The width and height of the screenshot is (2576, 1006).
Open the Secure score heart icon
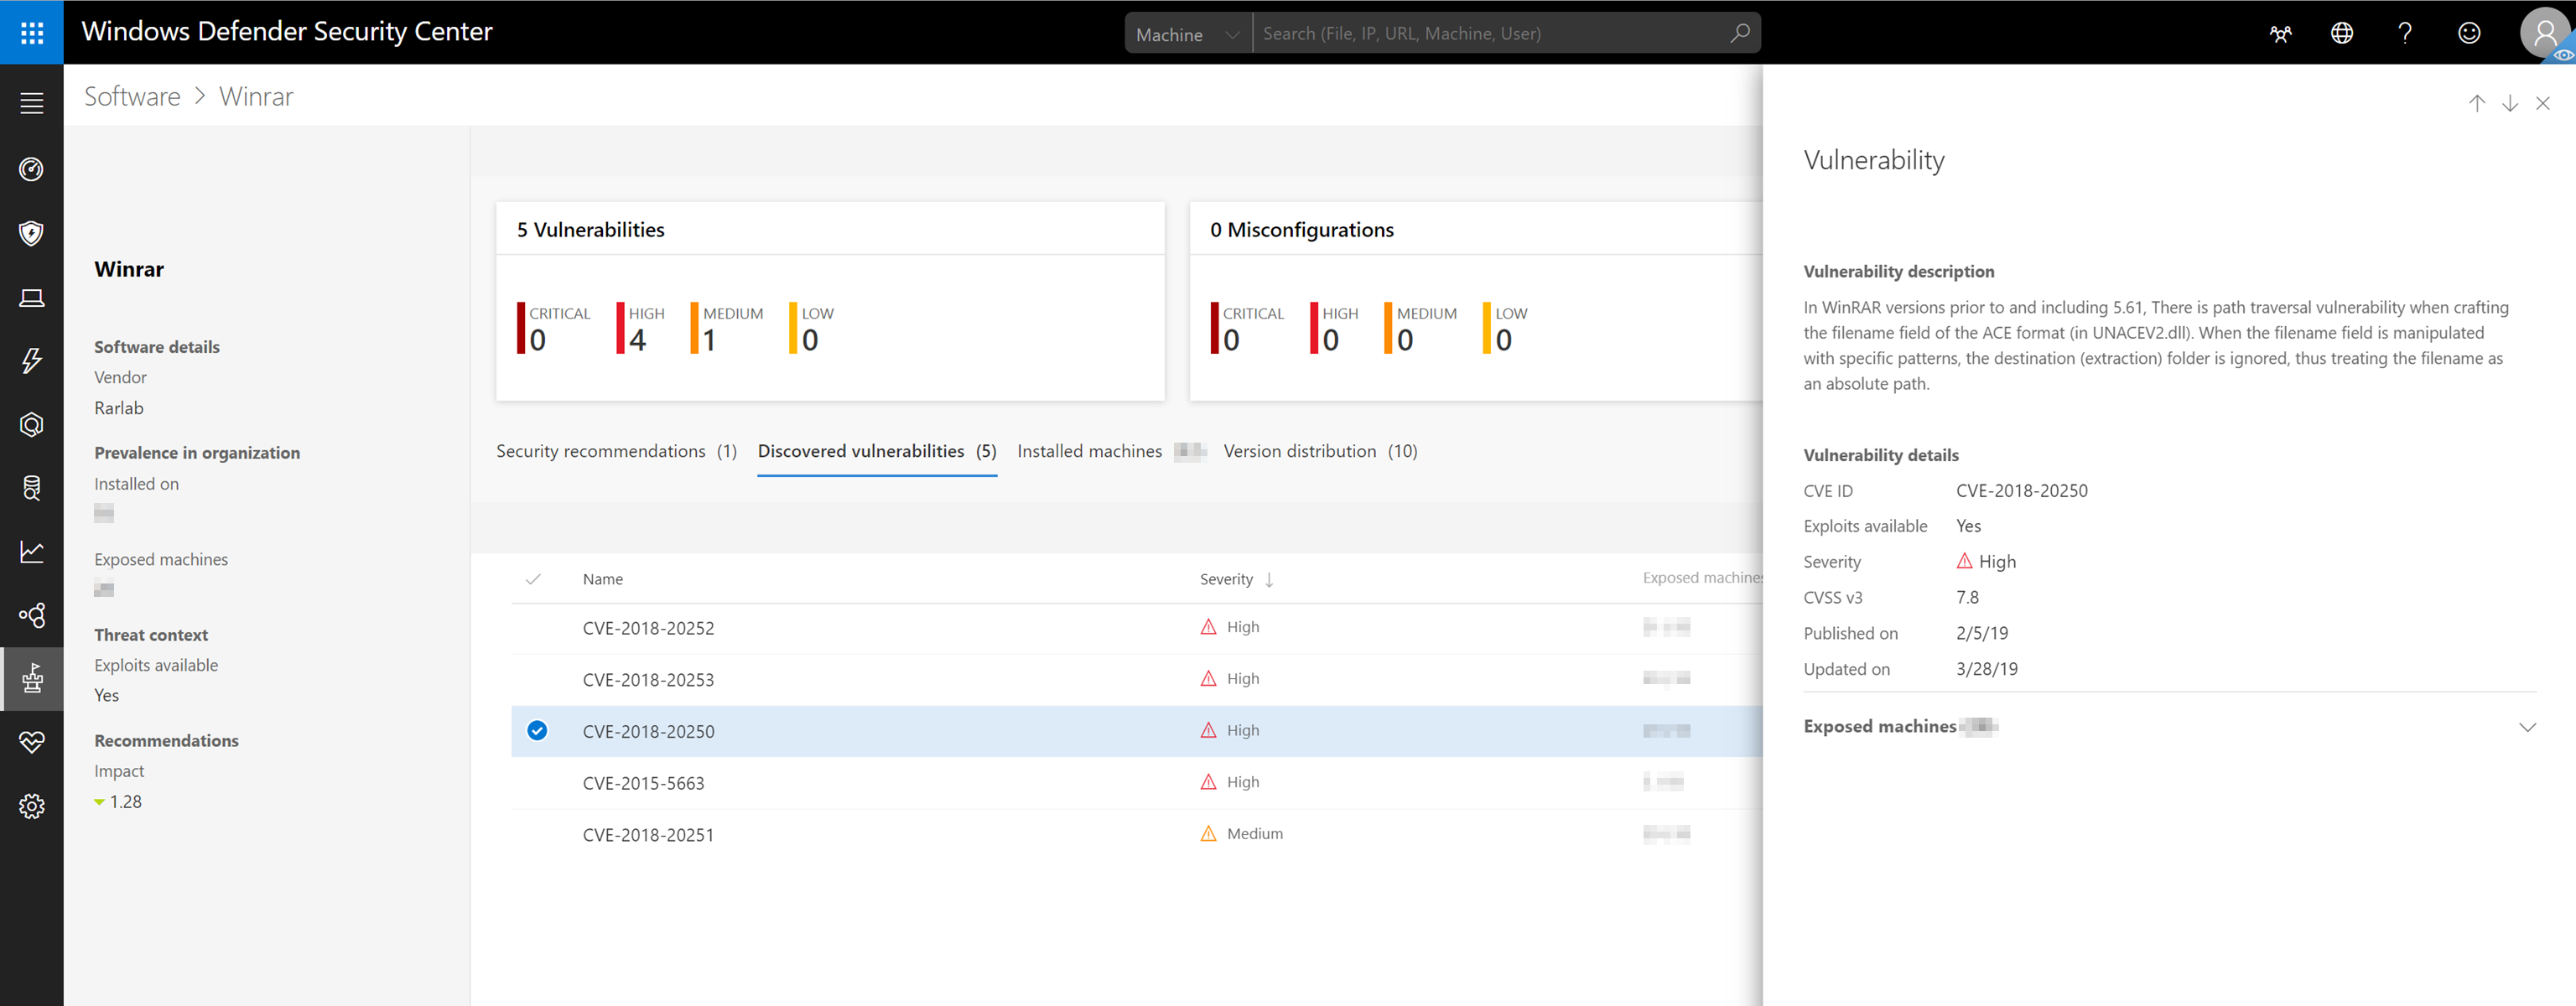pyautogui.click(x=32, y=743)
